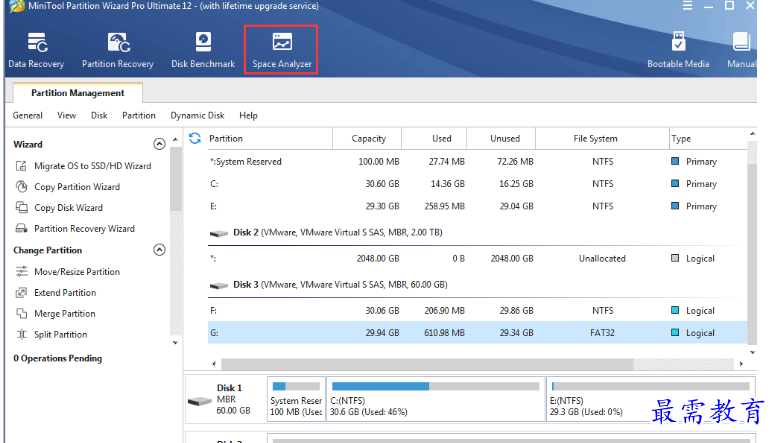Click E:(NTFS) block in disk map
Image resolution: width=773 pixels, height=443 pixels.
pos(650,399)
